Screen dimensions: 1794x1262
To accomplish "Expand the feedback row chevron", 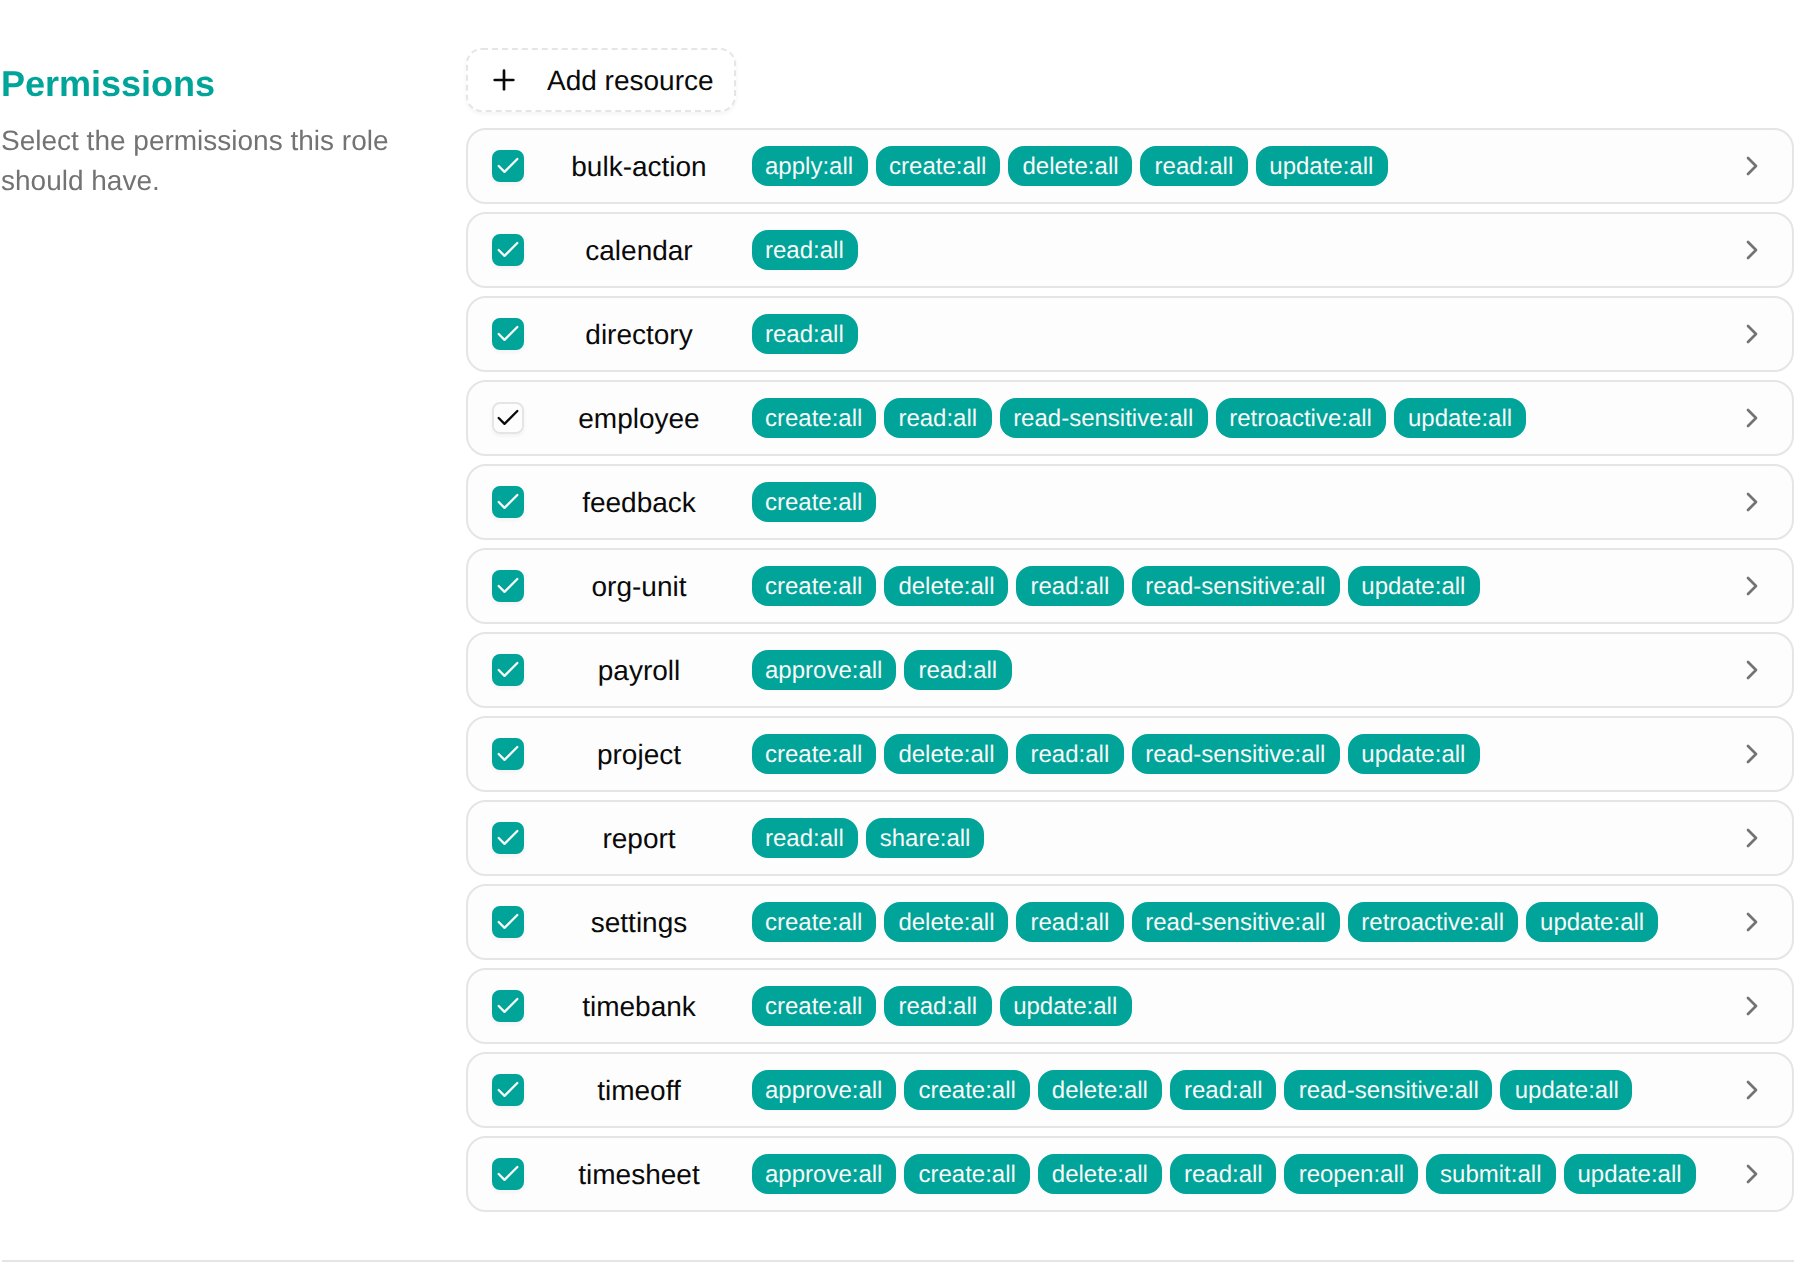I will point(1751,502).
